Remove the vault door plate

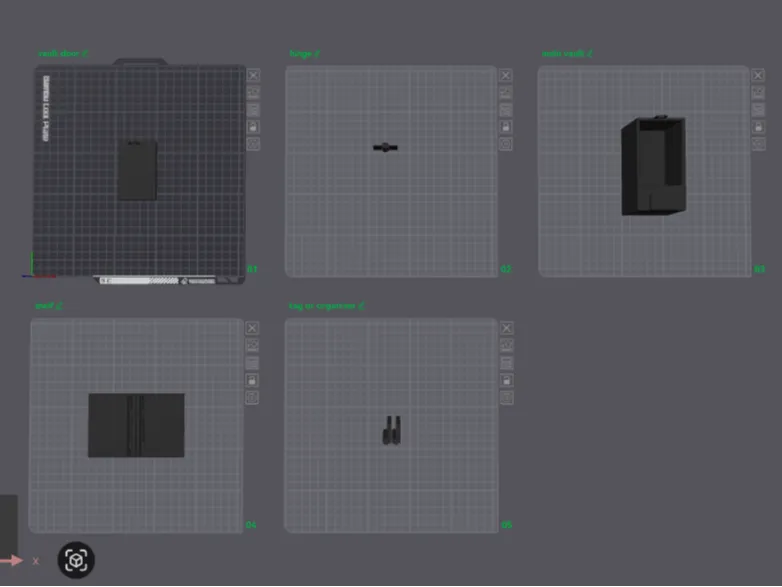point(253,75)
